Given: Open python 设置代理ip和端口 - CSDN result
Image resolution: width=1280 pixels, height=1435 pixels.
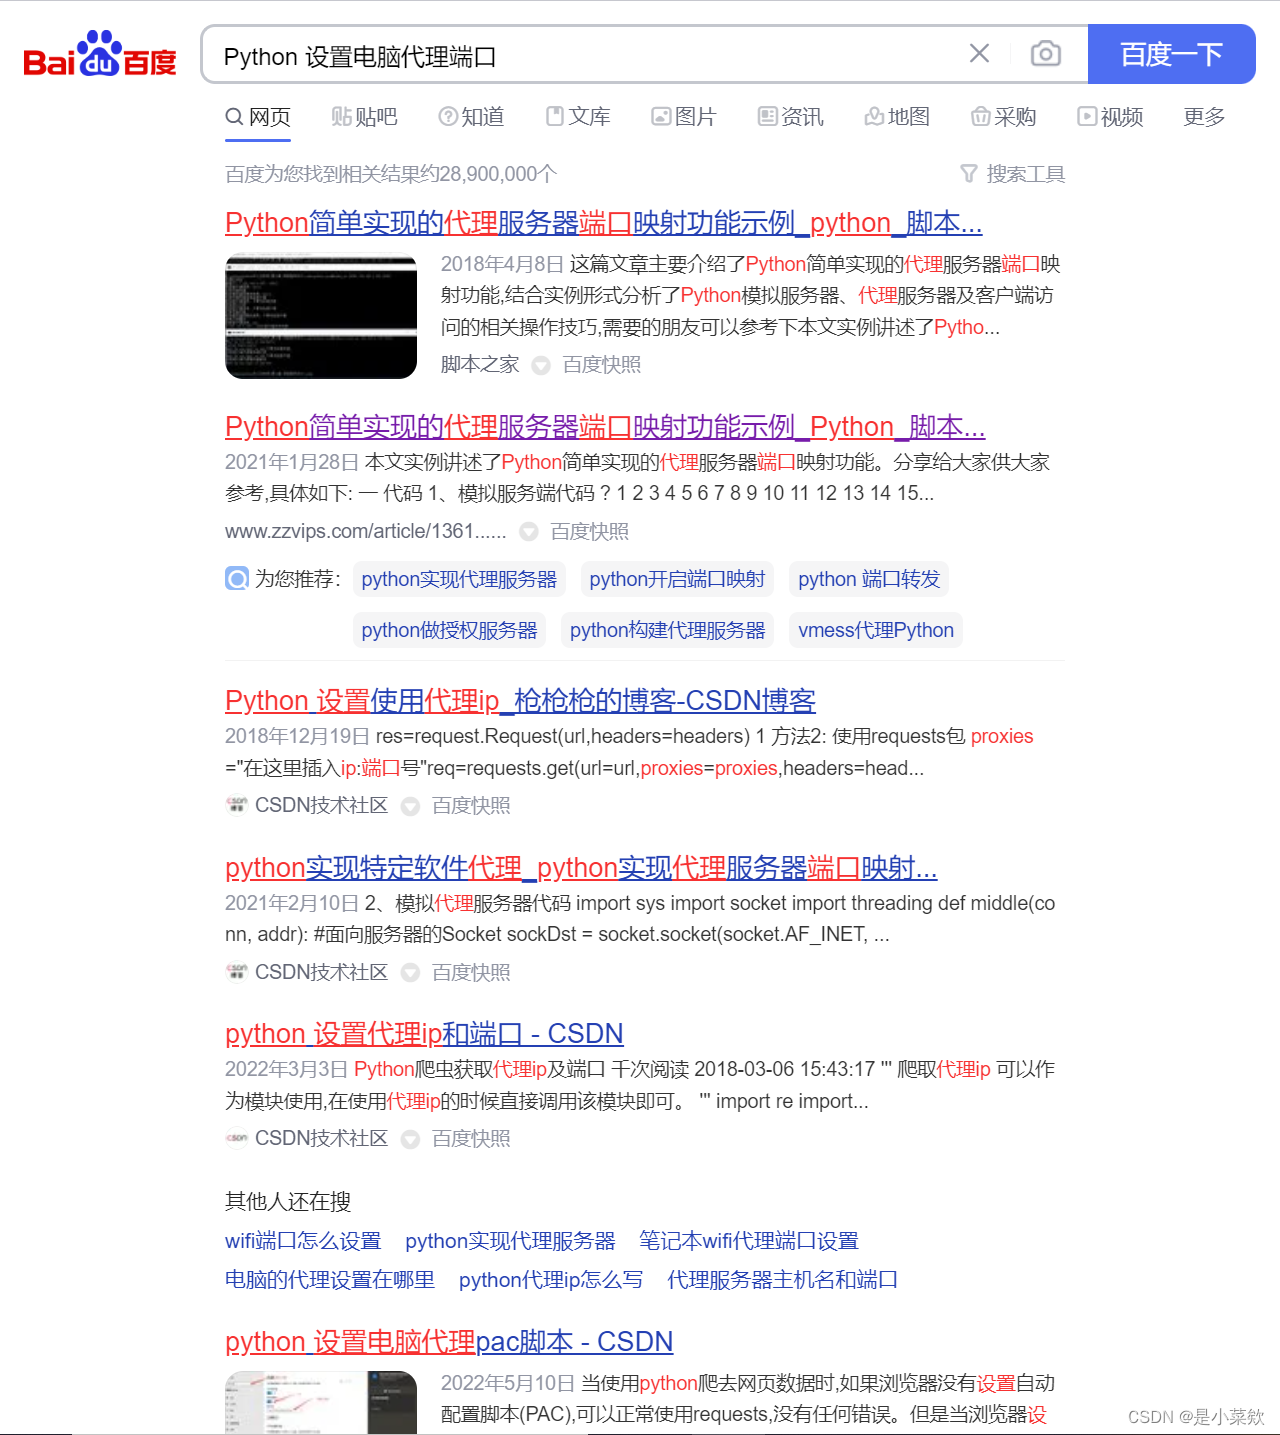Looking at the screenshot, I should [x=424, y=1034].
